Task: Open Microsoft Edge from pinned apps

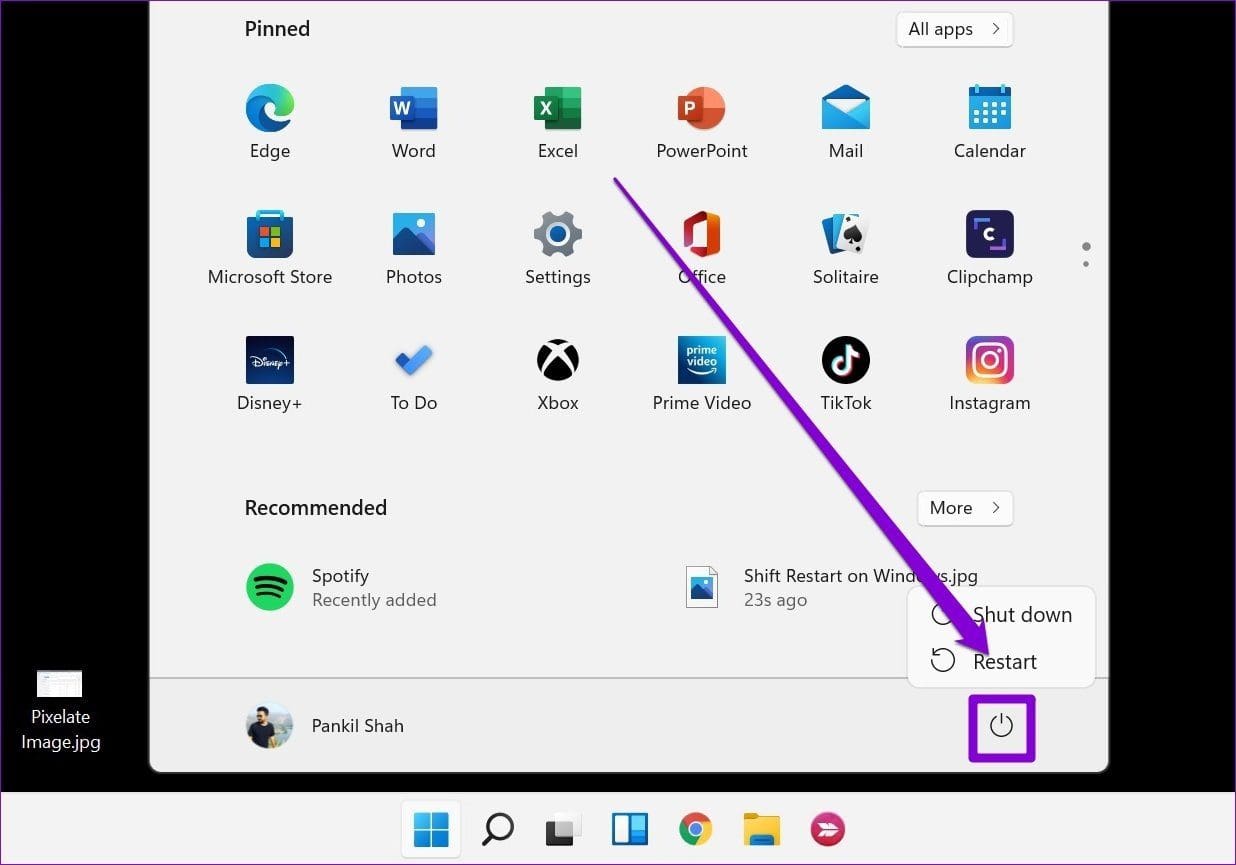Action: [270, 120]
